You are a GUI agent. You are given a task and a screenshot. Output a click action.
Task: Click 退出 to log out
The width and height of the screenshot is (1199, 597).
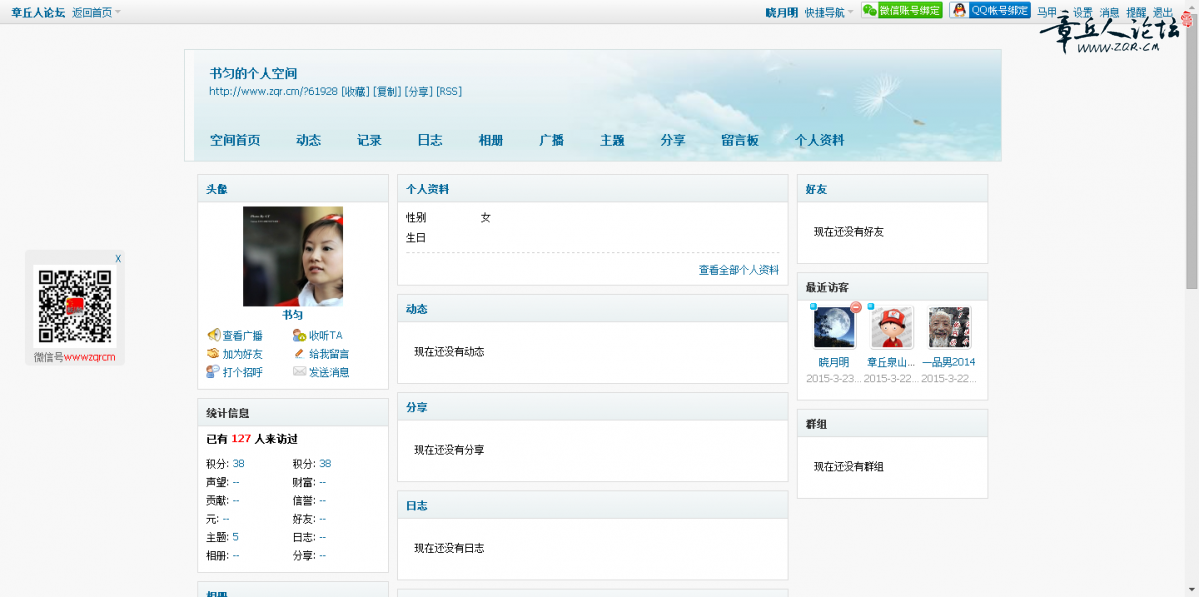[1163, 12]
